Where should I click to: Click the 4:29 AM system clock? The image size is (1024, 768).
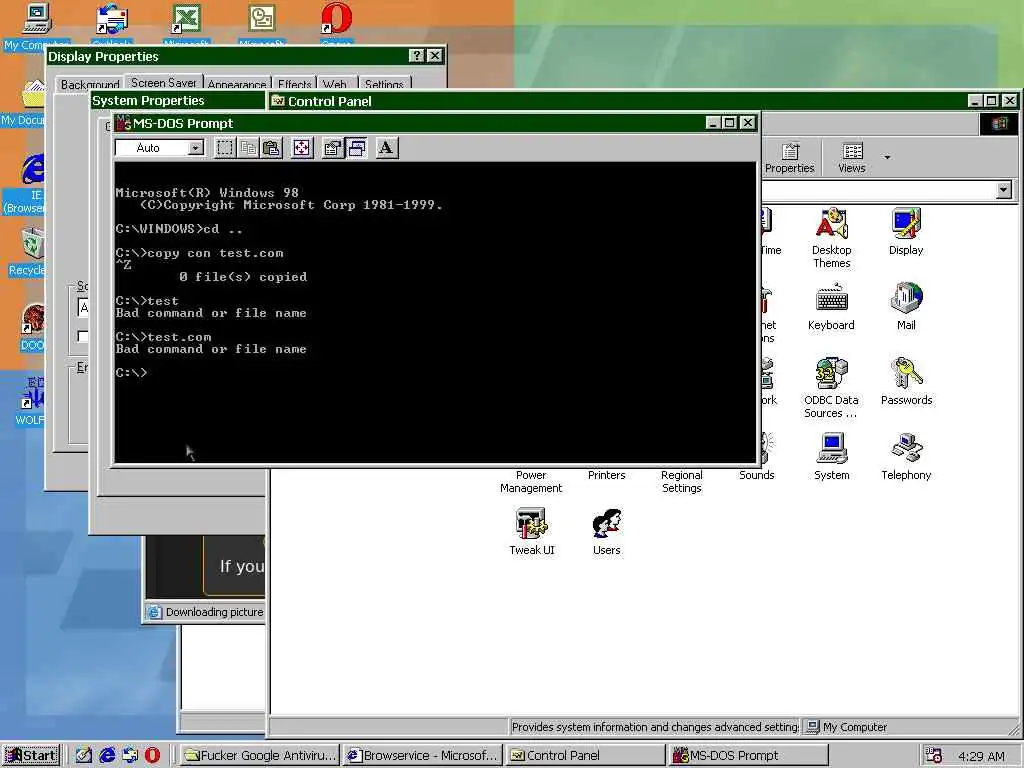[x=981, y=756]
